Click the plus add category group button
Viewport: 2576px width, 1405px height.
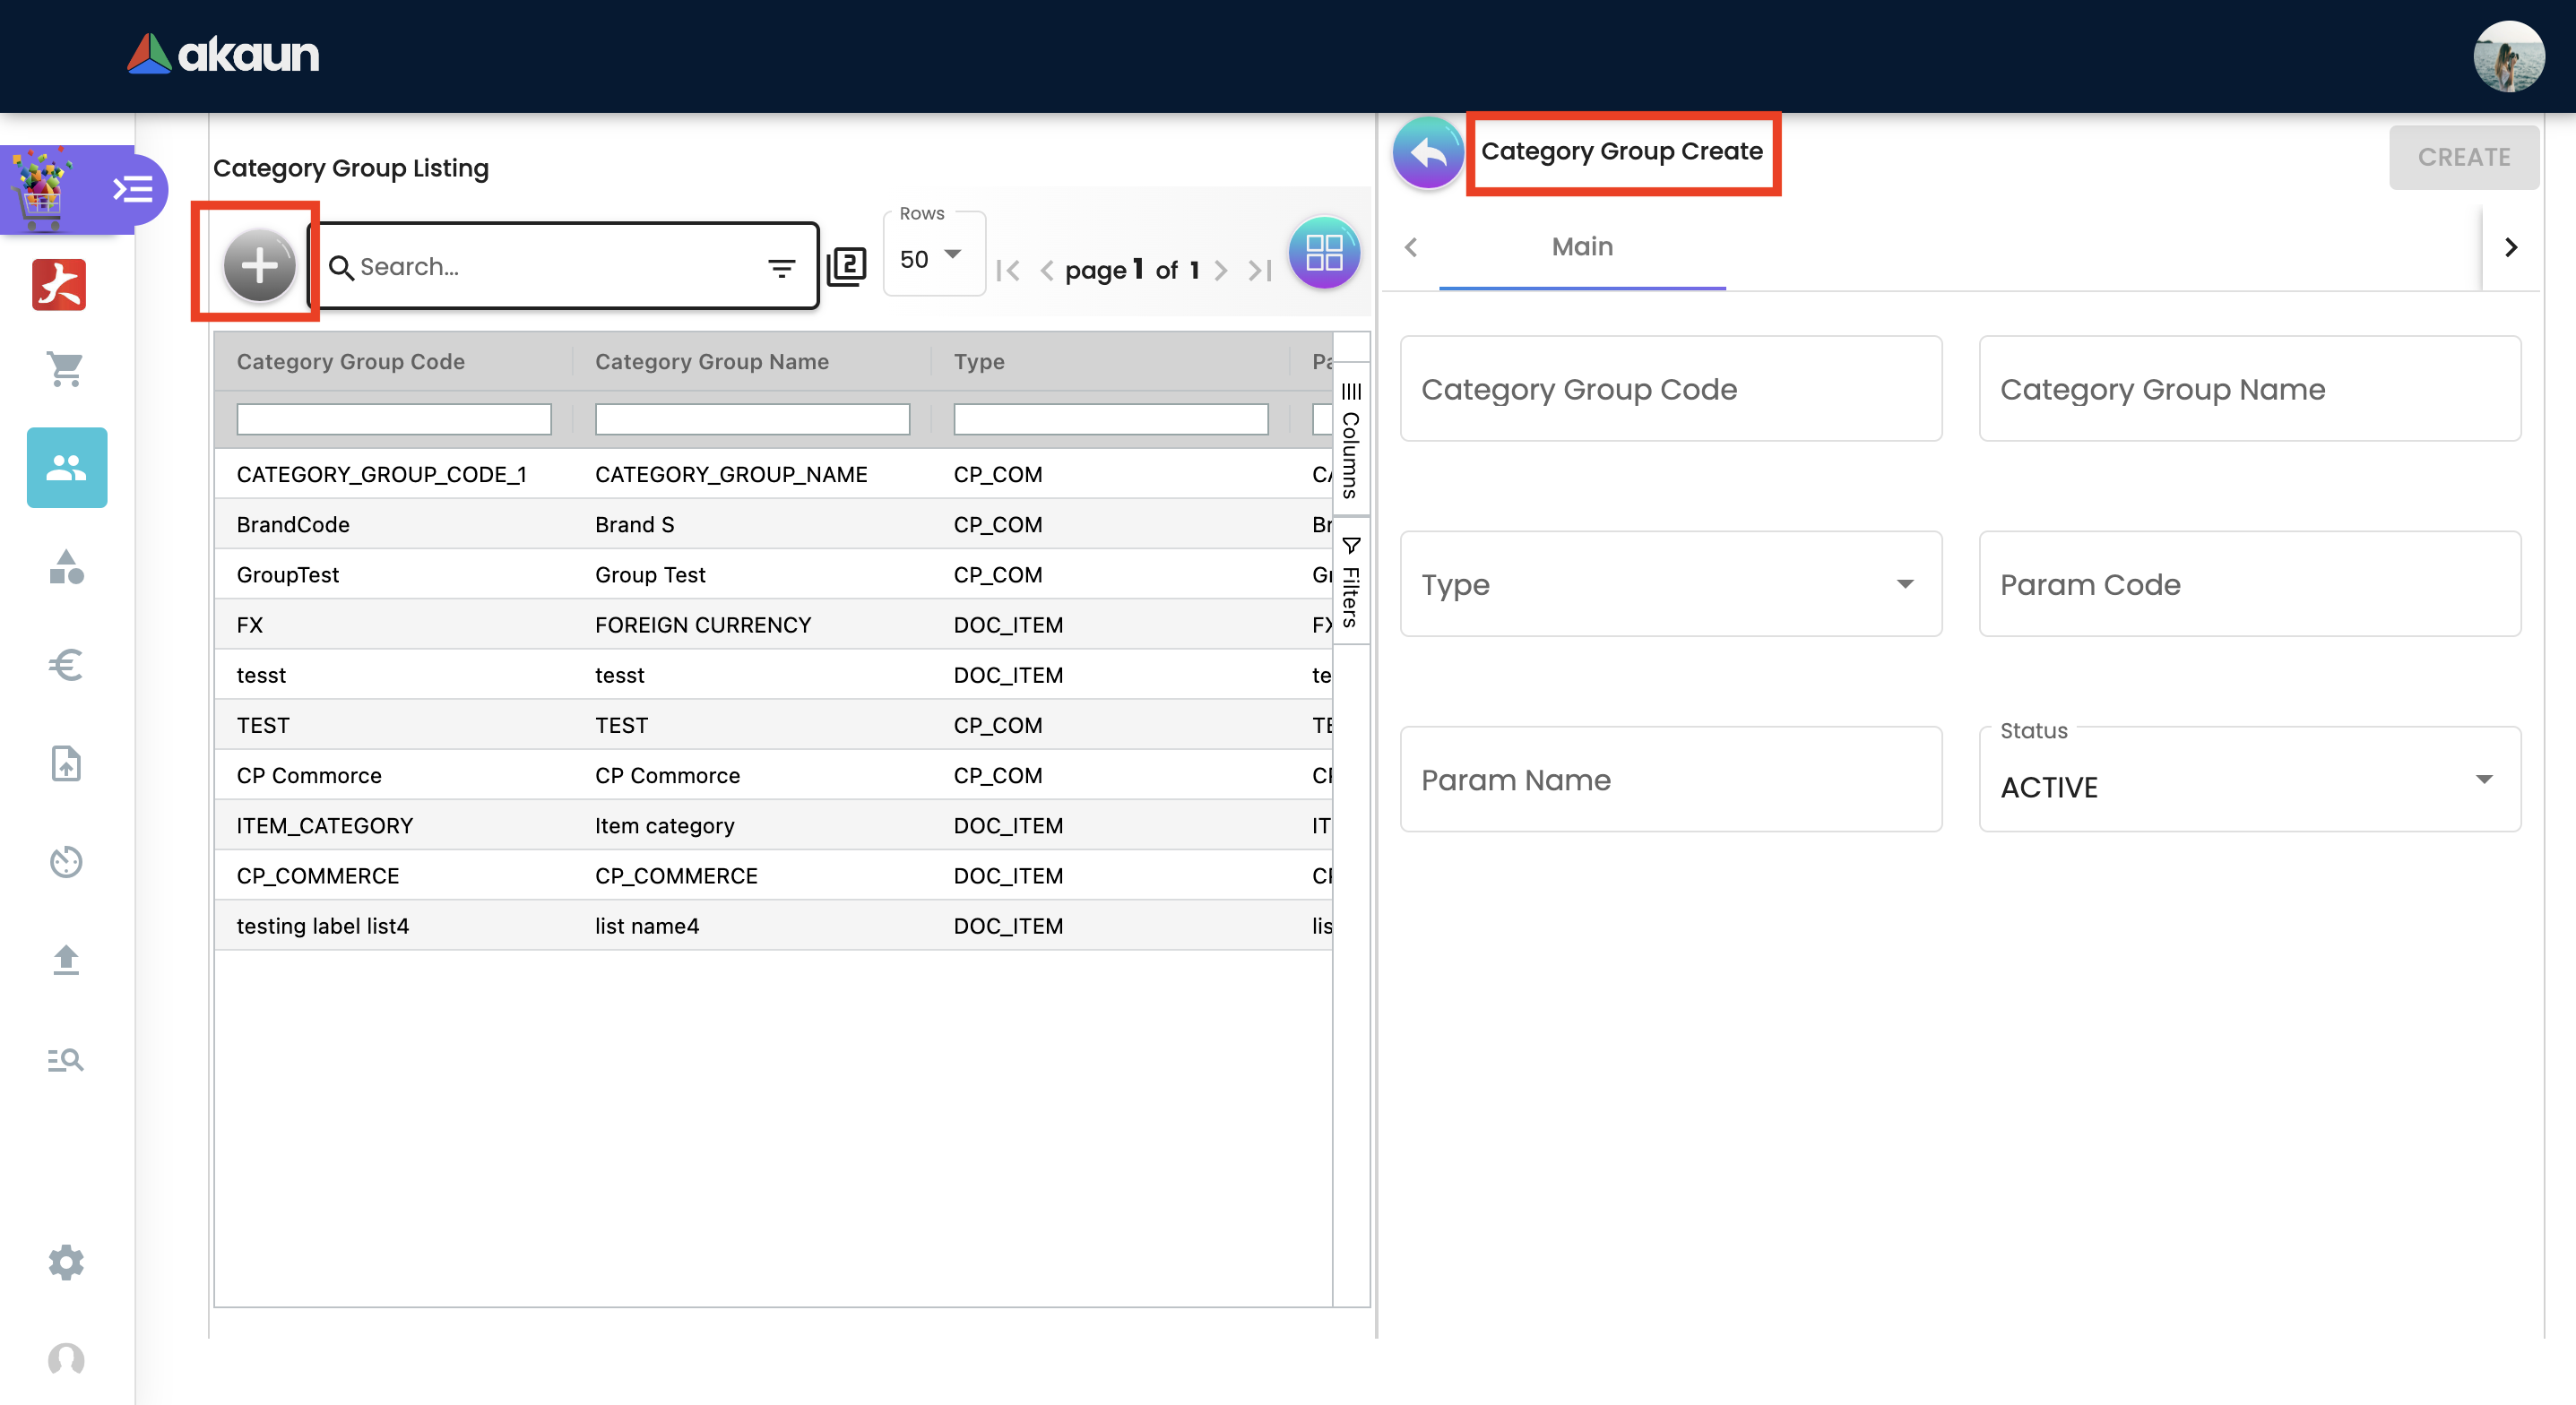tap(259, 265)
